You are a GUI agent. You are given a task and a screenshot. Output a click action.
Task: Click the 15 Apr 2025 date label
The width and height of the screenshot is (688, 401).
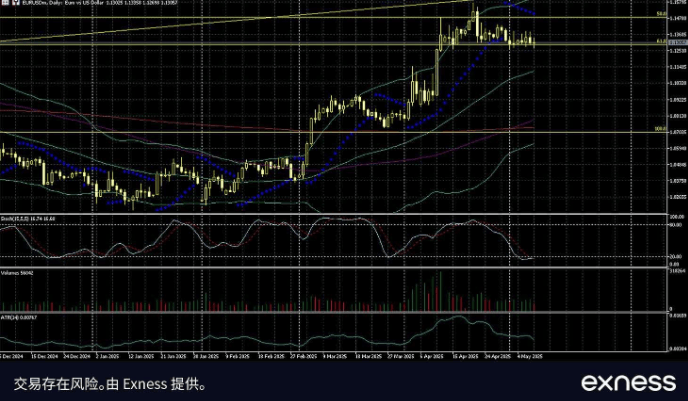click(465, 356)
